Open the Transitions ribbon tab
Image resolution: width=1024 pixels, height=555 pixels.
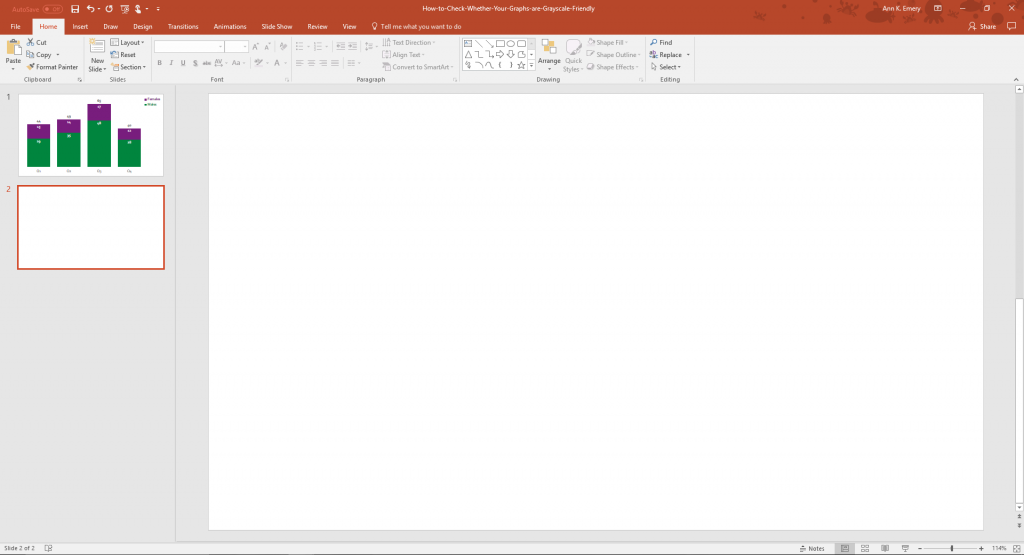[182, 27]
